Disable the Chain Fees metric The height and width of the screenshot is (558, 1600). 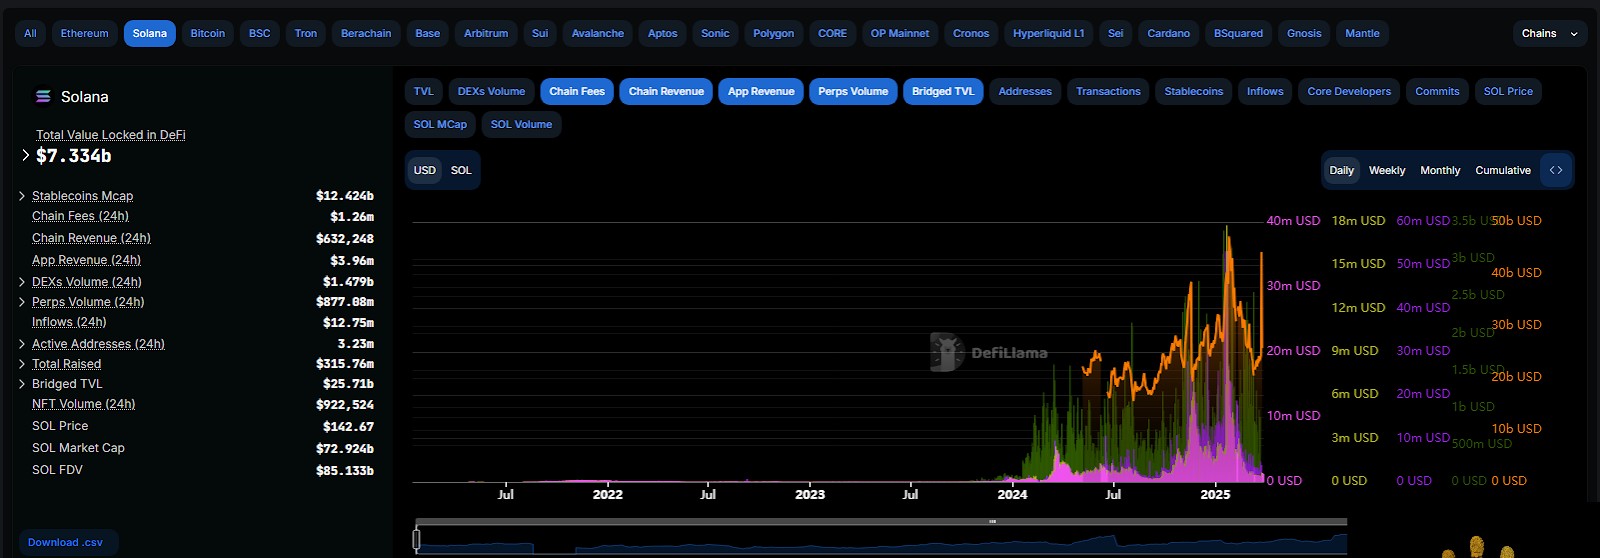(577, 91)
